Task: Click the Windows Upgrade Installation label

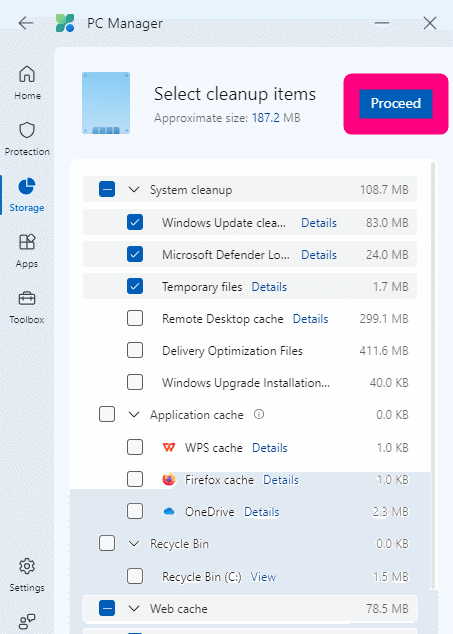Action: click(246, 383)
